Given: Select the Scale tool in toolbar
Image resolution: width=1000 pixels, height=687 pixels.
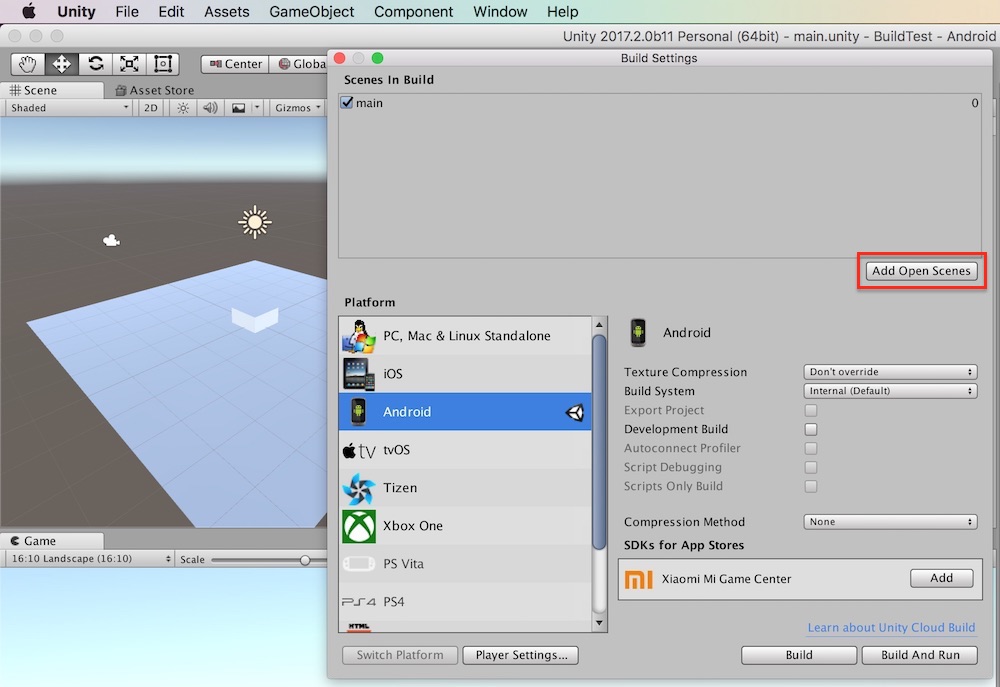Looking at the screenshot, I should tap(129, 64).
